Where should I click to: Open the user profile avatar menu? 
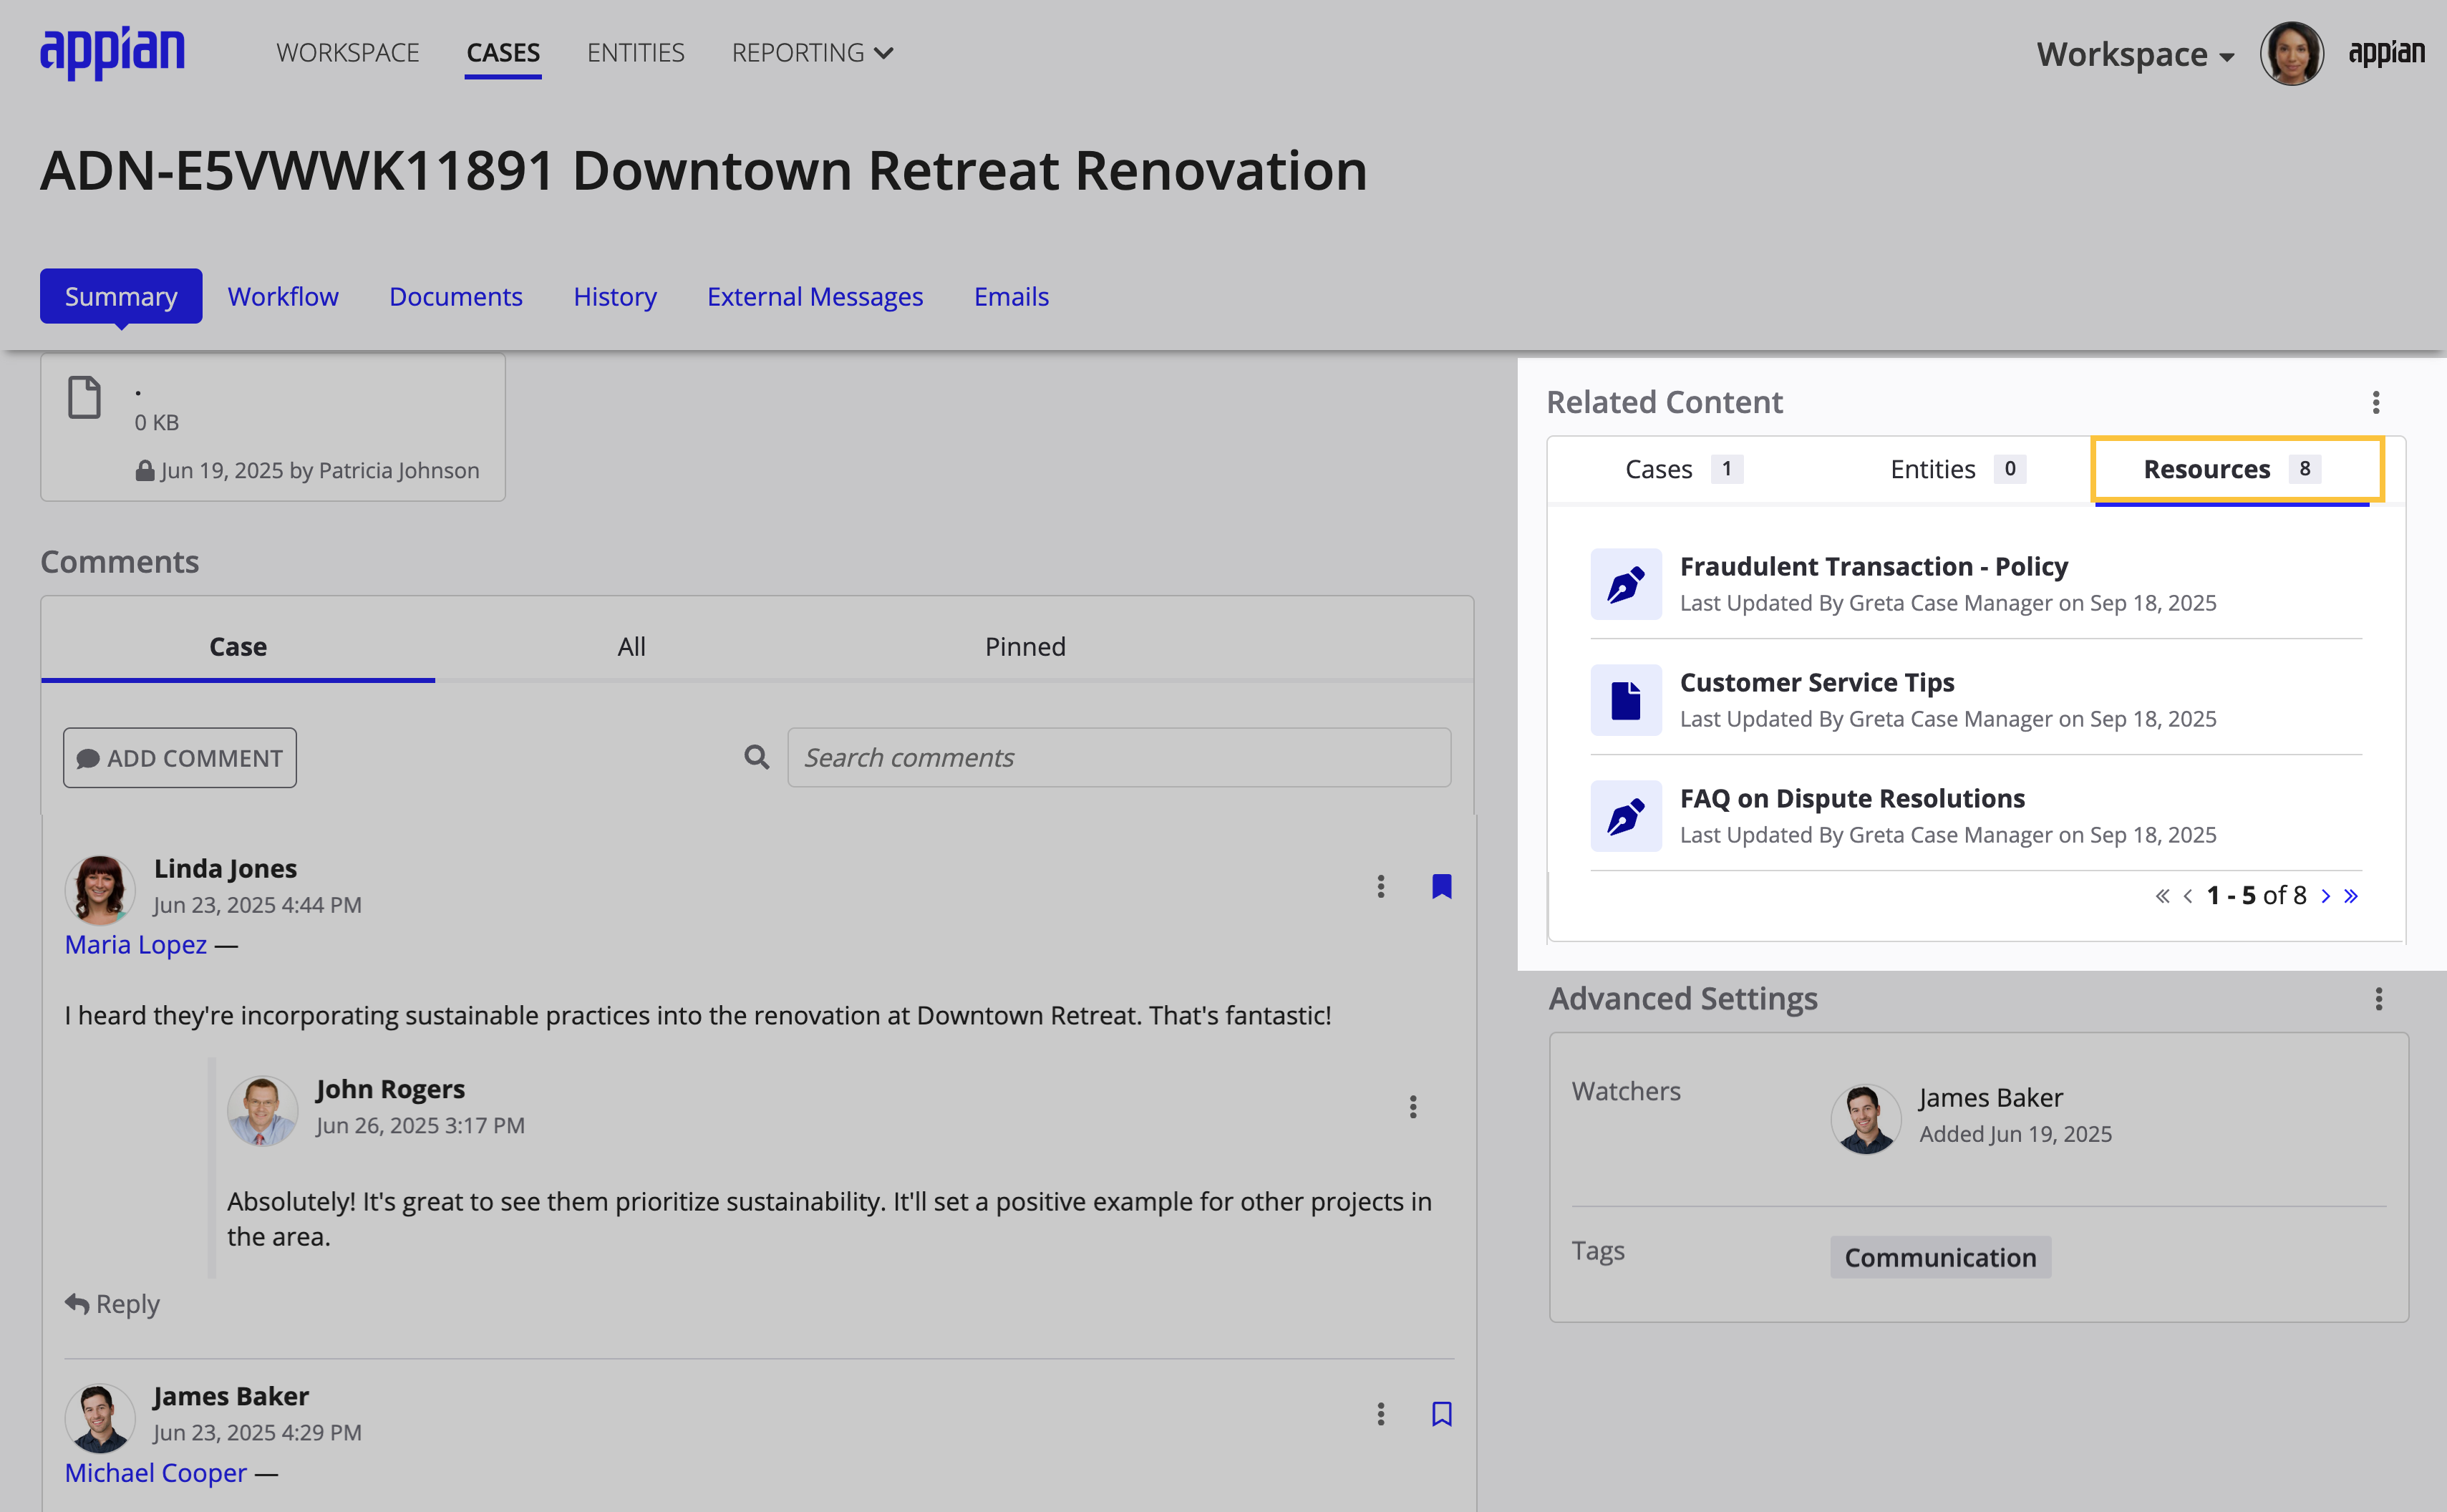[x=2291, y=53]
